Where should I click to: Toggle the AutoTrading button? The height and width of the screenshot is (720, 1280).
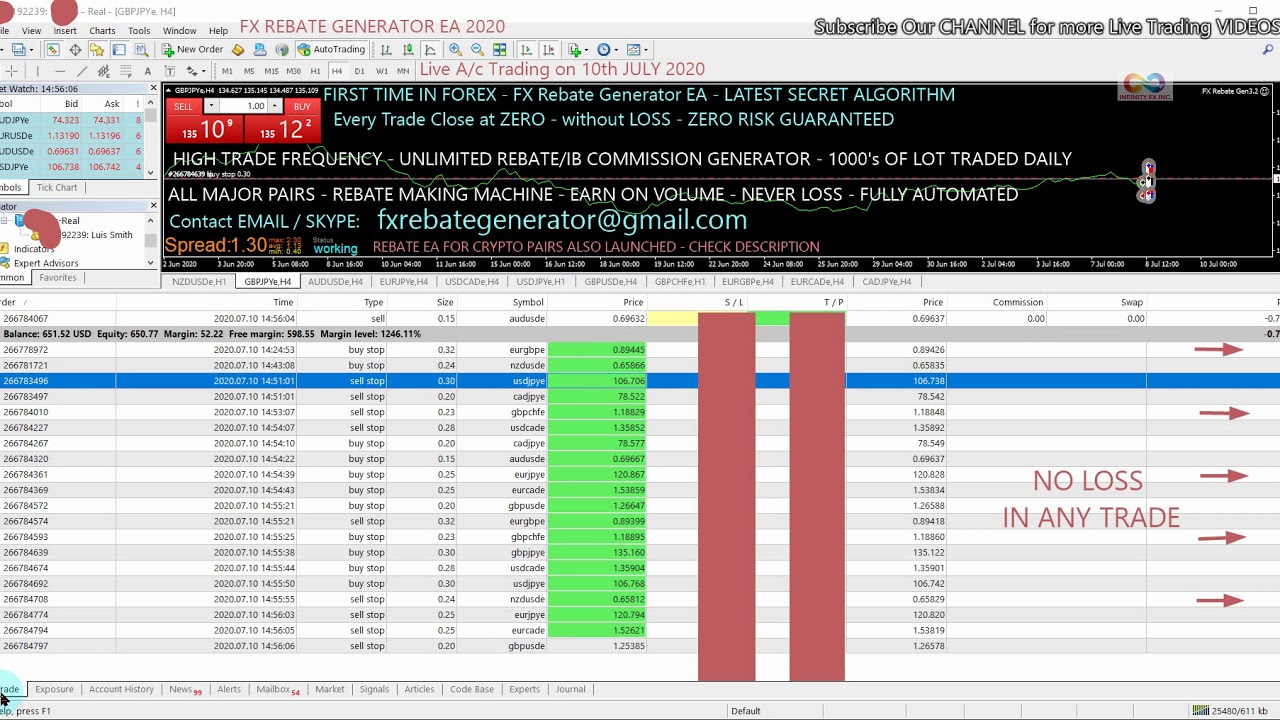point(332,49)
